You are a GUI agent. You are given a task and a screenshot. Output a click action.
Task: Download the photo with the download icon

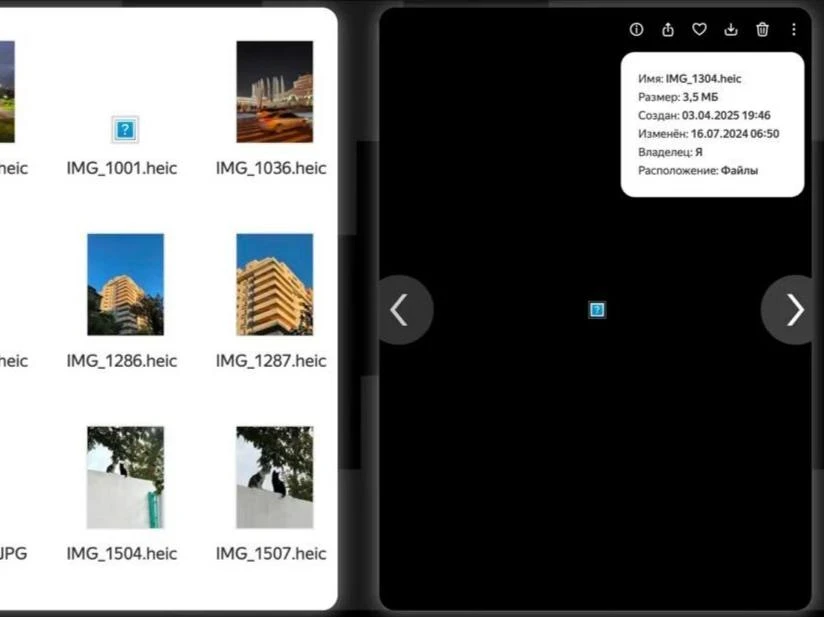pyautogui.click(x=731, y=29)
